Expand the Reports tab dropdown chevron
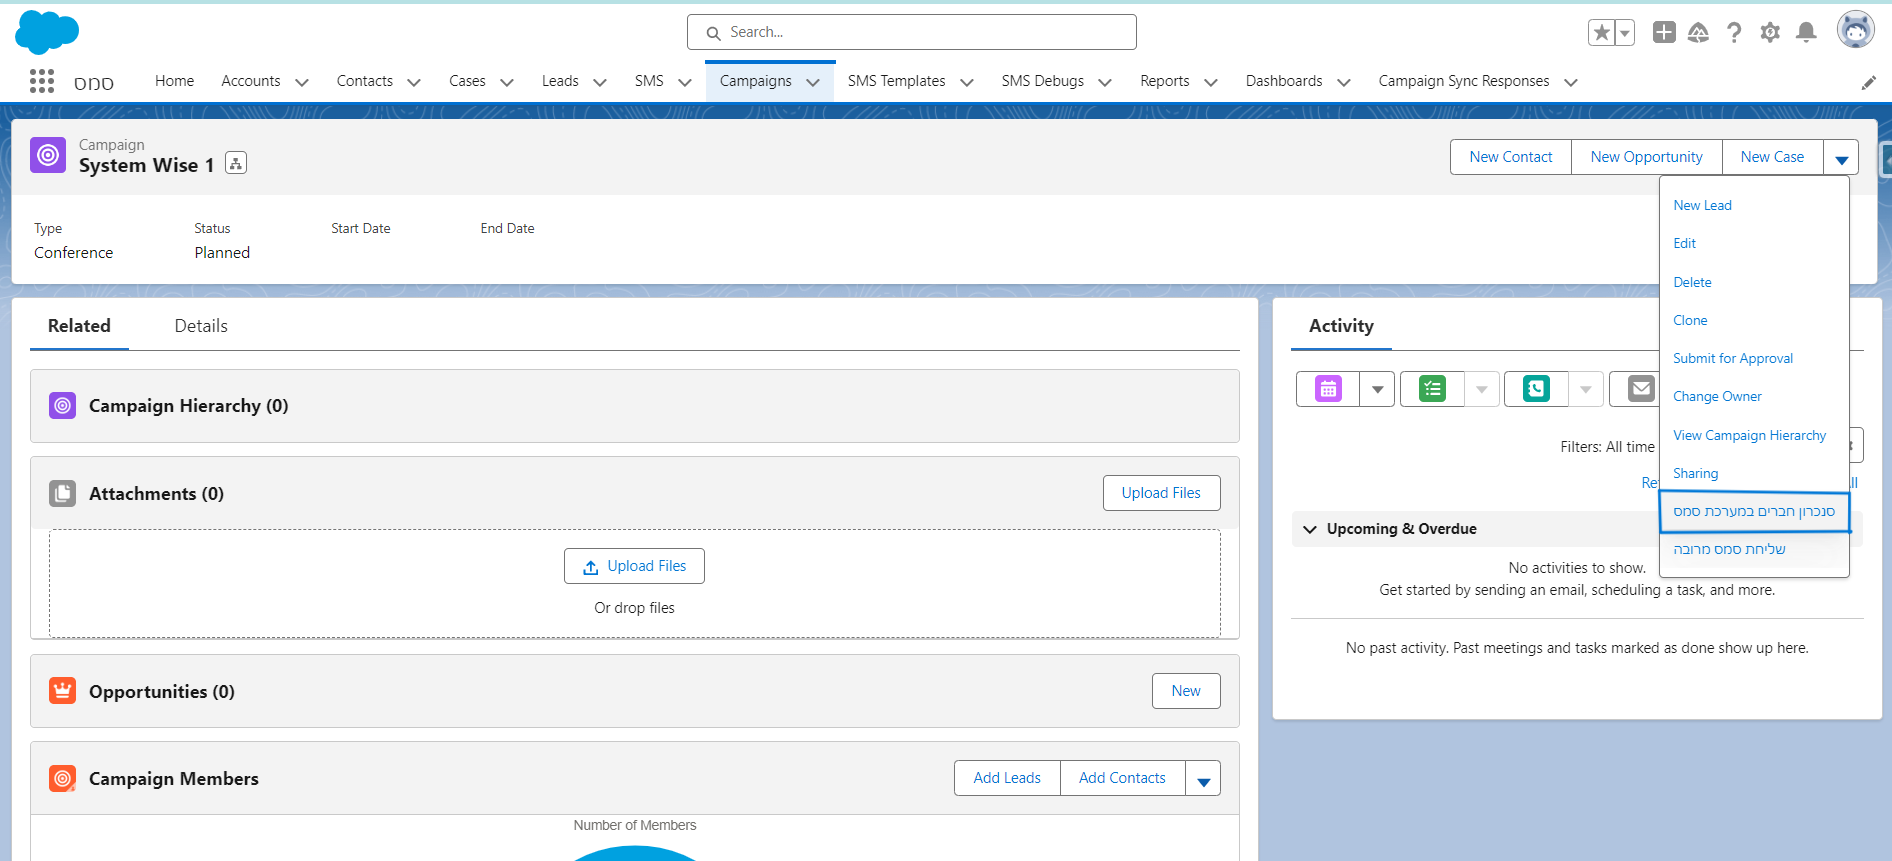 [1211, 82]
